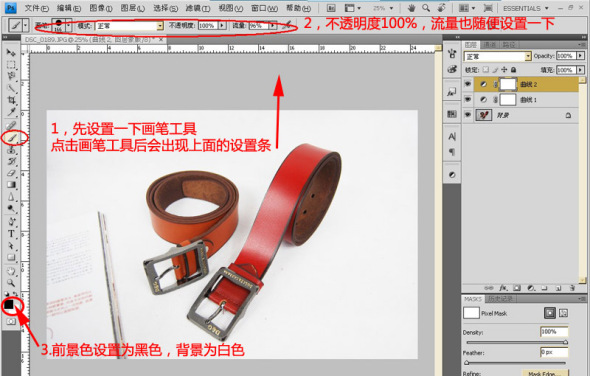
Task: Launch Bridge from the application bar
Action: [331, 8]
